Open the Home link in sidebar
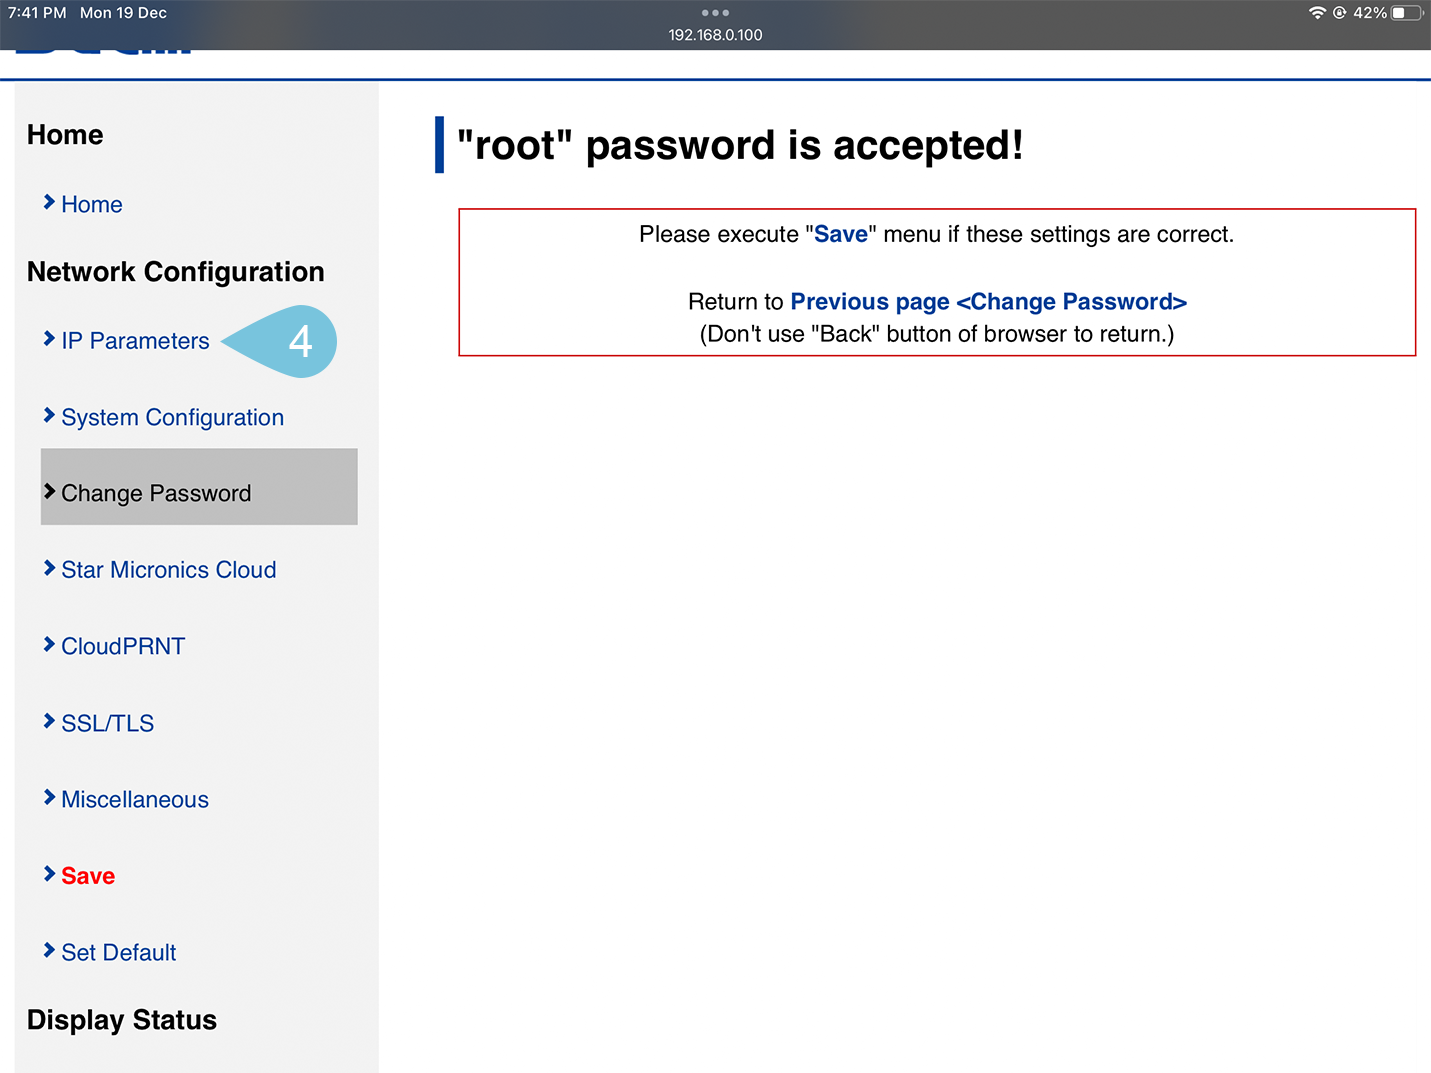The image size is (1431, 1073). tap(91, 205)
